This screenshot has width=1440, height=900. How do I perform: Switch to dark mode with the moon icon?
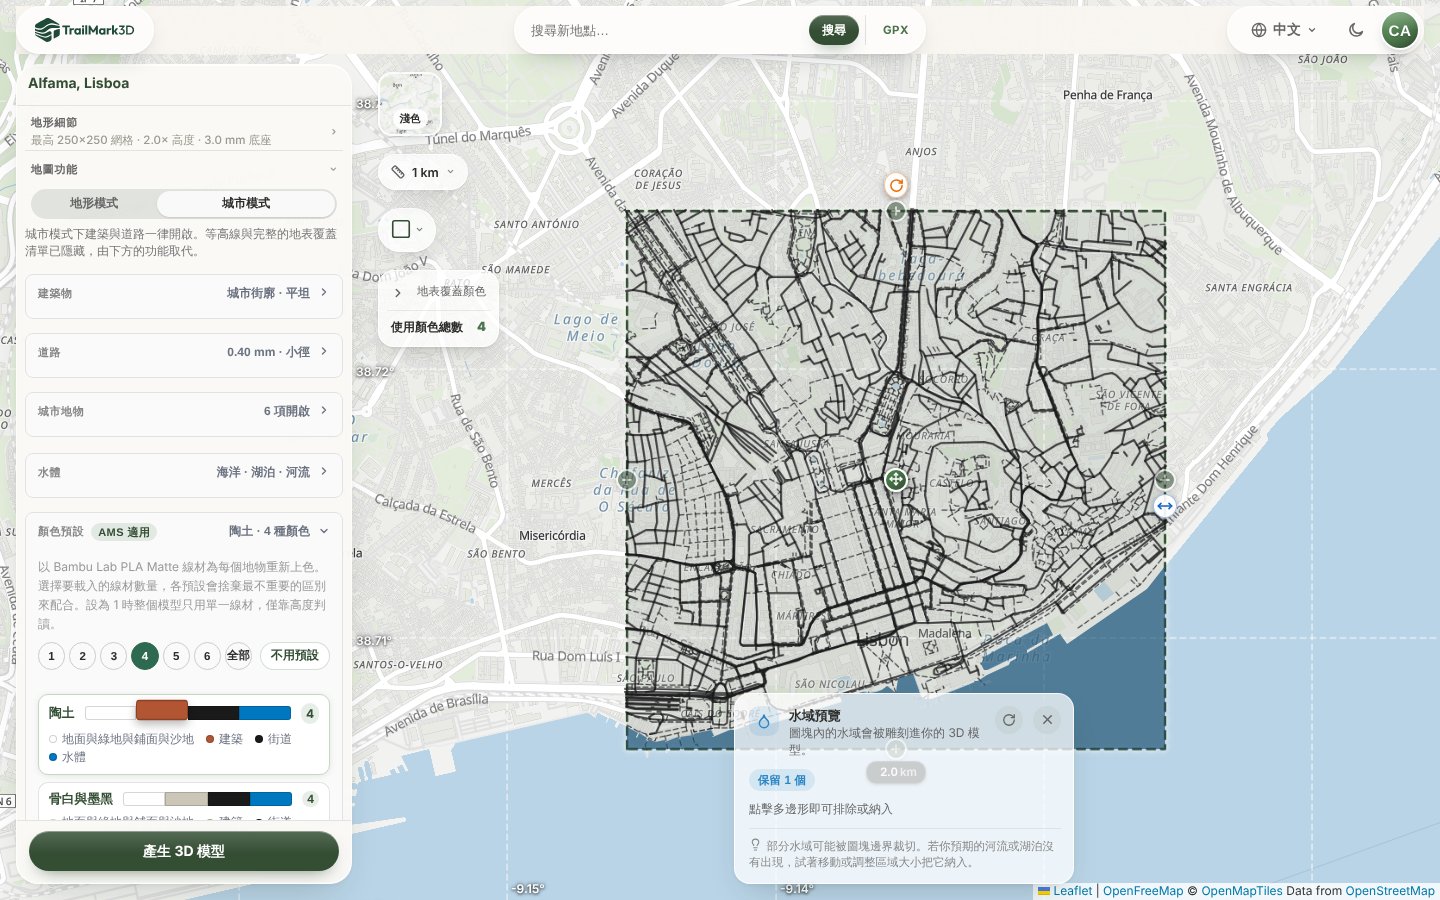[x=1356, y=30]
